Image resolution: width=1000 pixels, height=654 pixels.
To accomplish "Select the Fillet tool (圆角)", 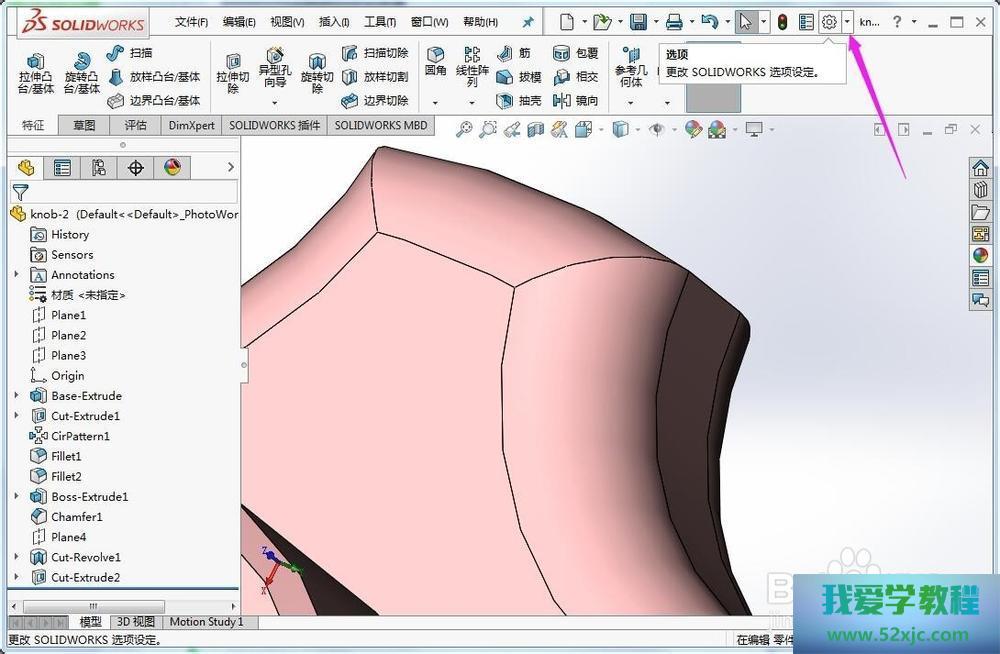I will click(435, 62).
